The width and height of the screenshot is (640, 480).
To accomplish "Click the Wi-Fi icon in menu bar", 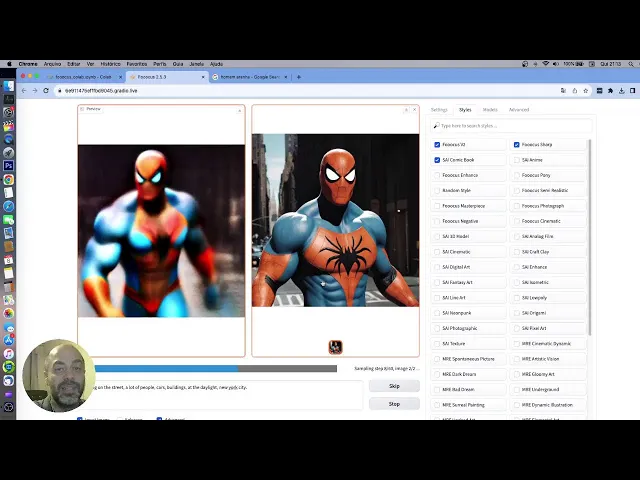I will [x=546, y=64].
